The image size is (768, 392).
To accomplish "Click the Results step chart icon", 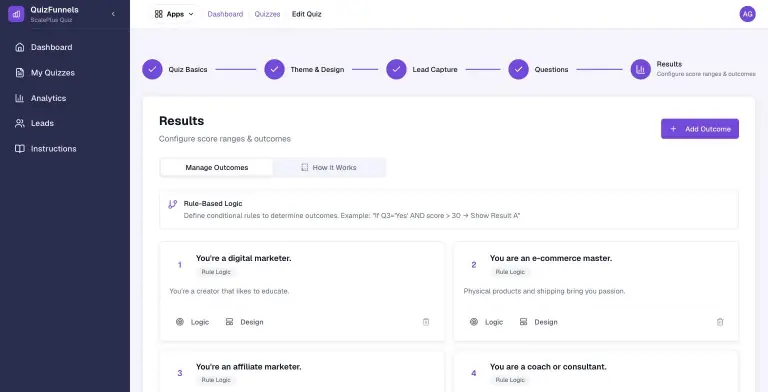I will (640, 69).
